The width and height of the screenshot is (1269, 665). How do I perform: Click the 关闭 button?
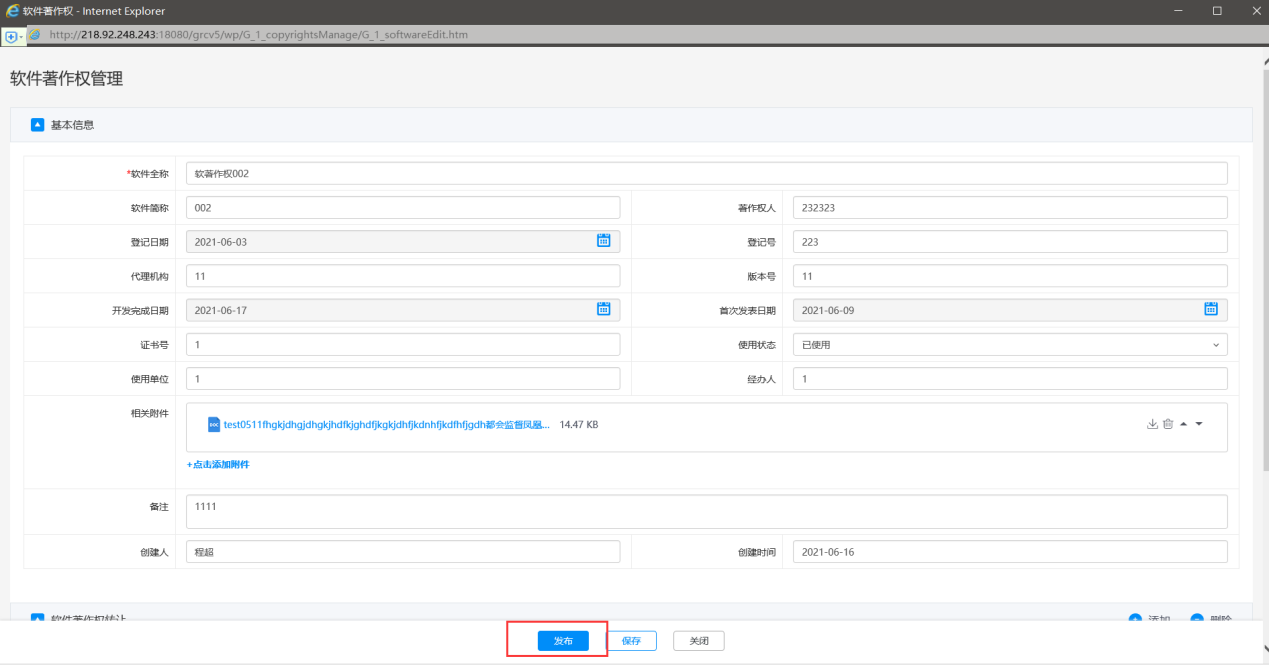698,641
